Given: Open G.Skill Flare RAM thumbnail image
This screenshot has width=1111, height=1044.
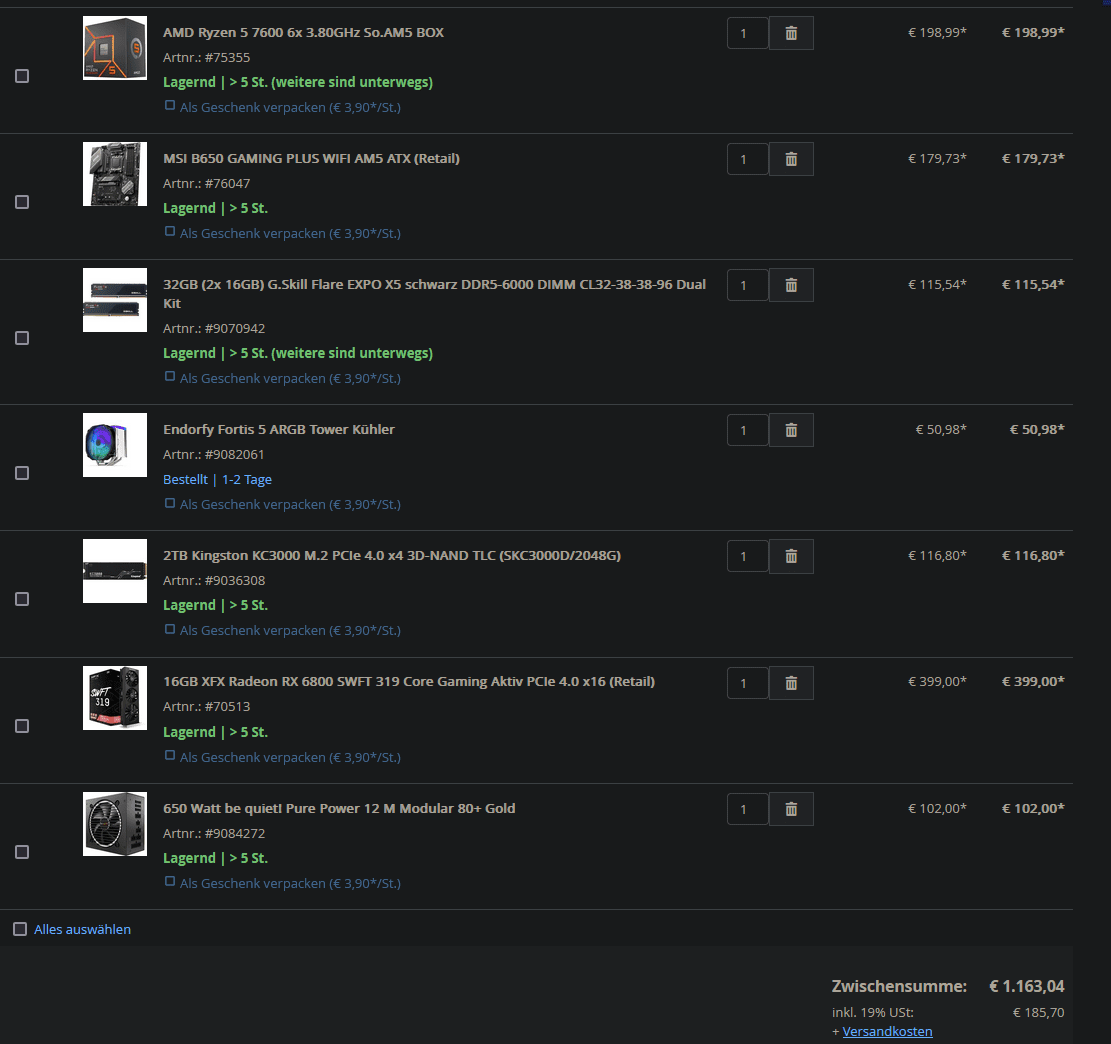Looking at the screenshot, I should [115, 300].
